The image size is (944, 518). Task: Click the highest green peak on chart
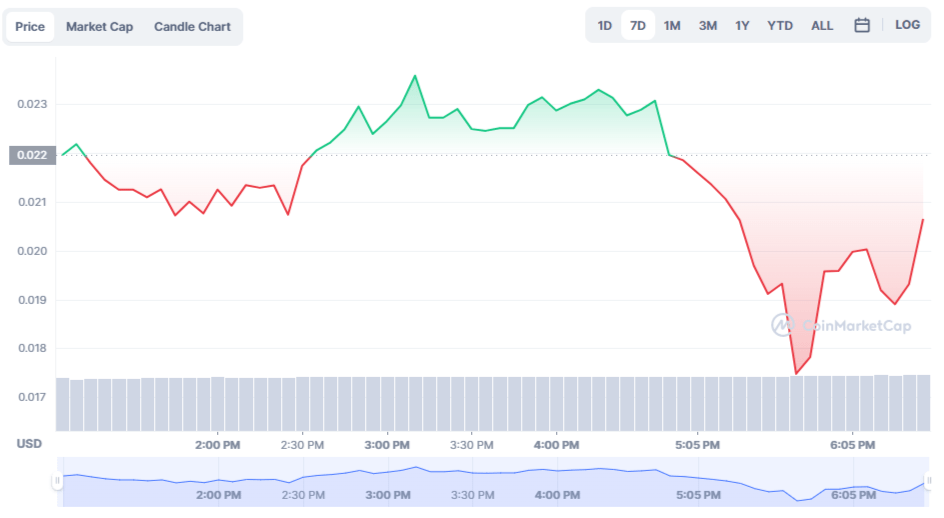point(415,76)
